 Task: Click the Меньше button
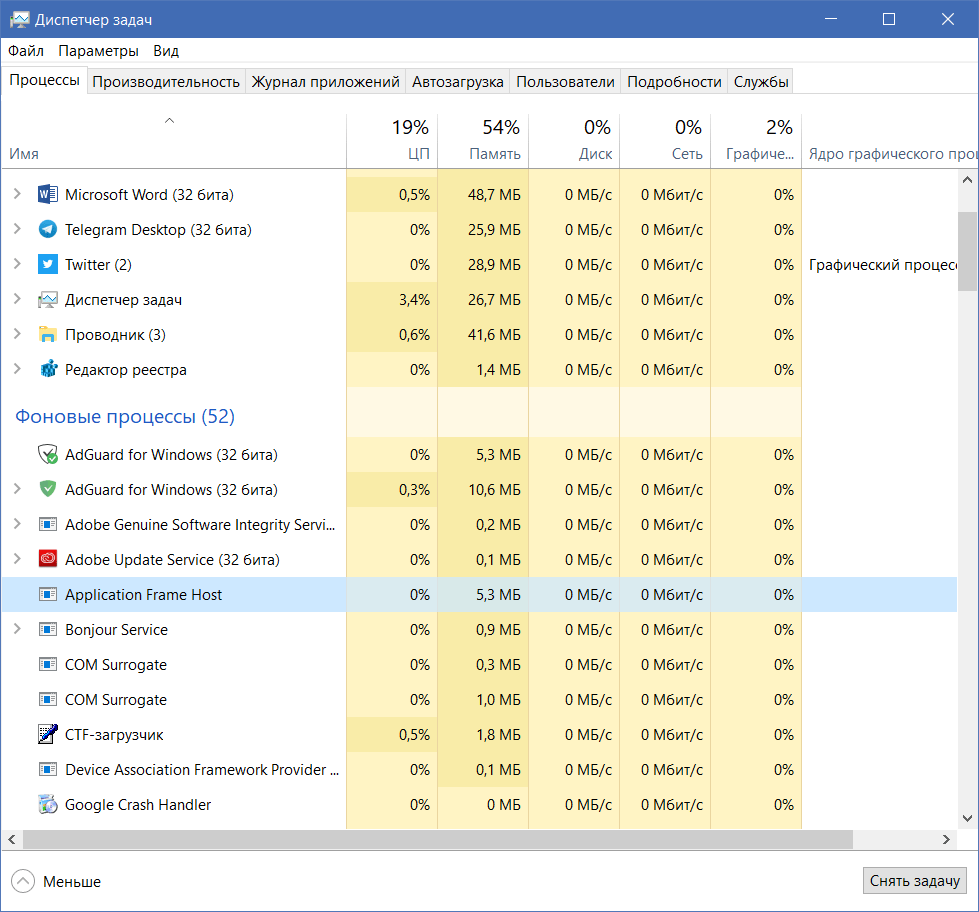click(55, 881)
